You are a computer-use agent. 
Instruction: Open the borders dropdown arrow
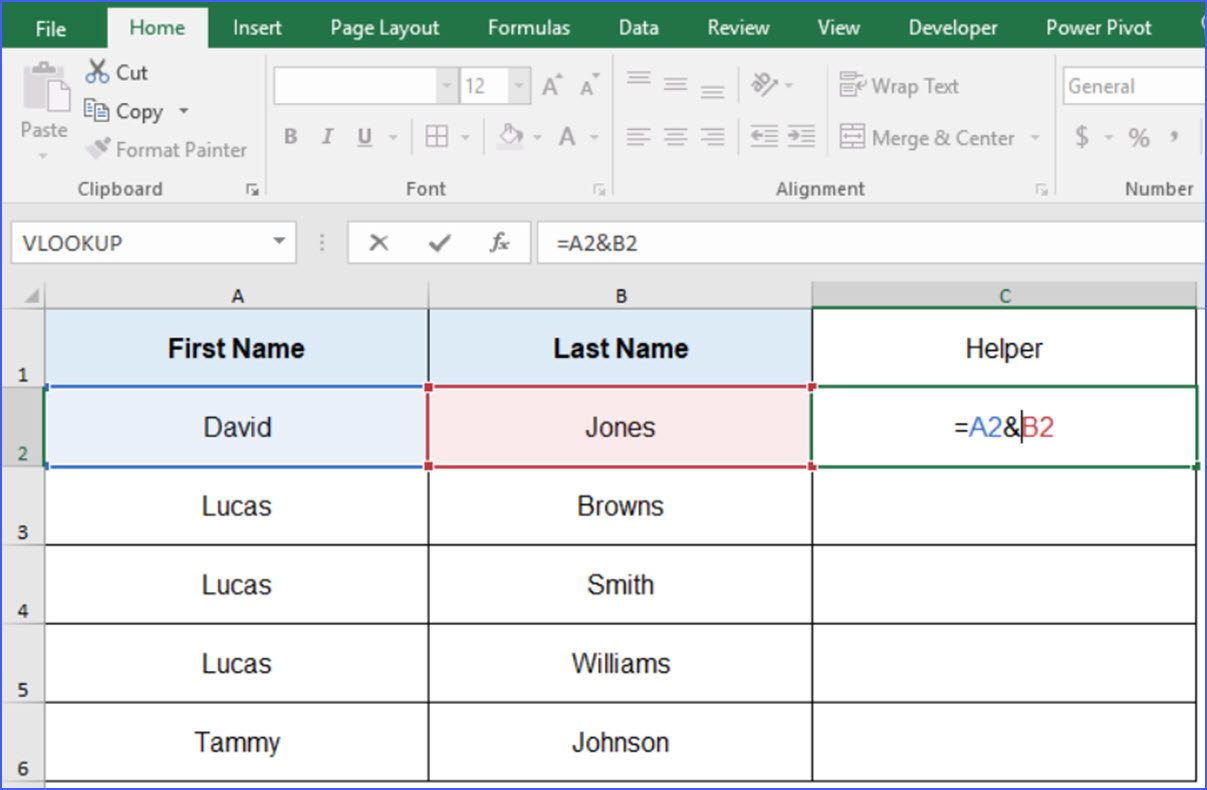tap(464, 137)
